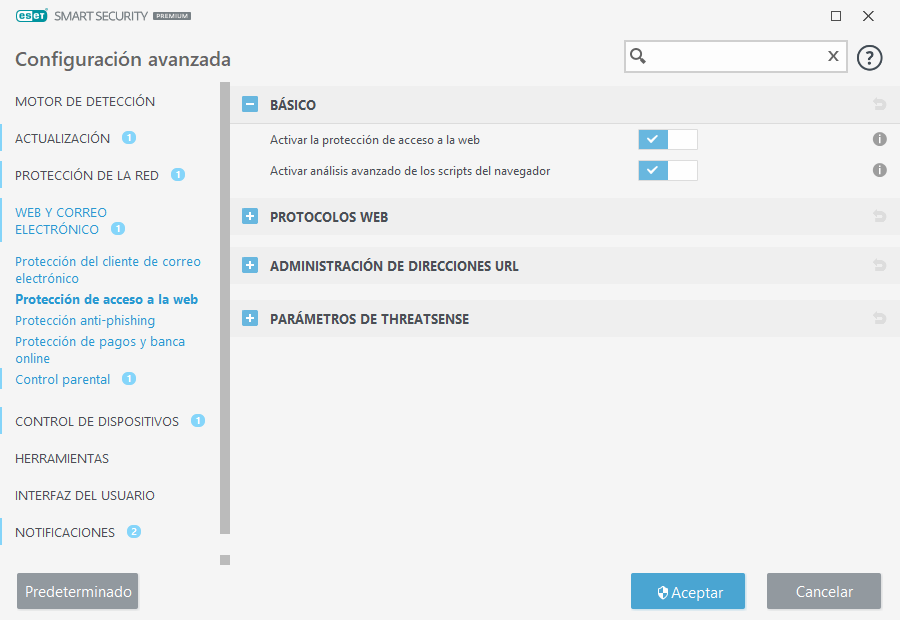Clear the search box with X

point(833,56)
